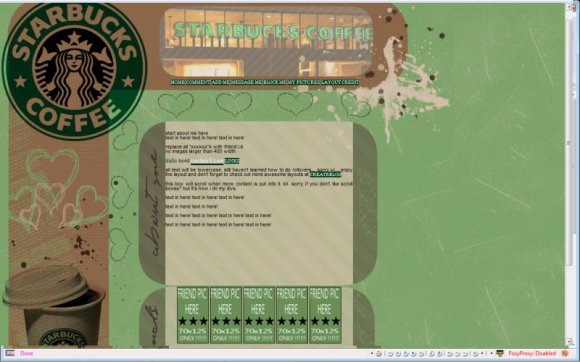Follow the CREATEBLOG link in the about me text

coord(325,174)
